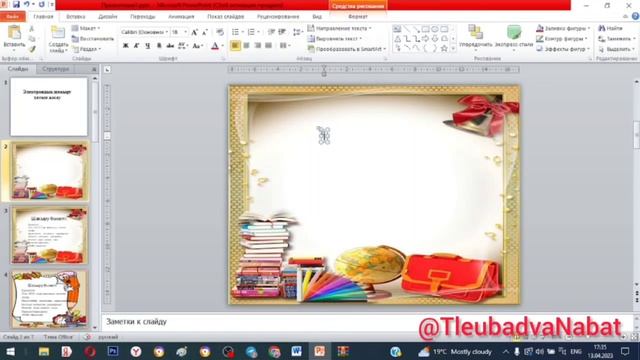Switch to the Анимация ribbon tab

click(x=181, y=16)
